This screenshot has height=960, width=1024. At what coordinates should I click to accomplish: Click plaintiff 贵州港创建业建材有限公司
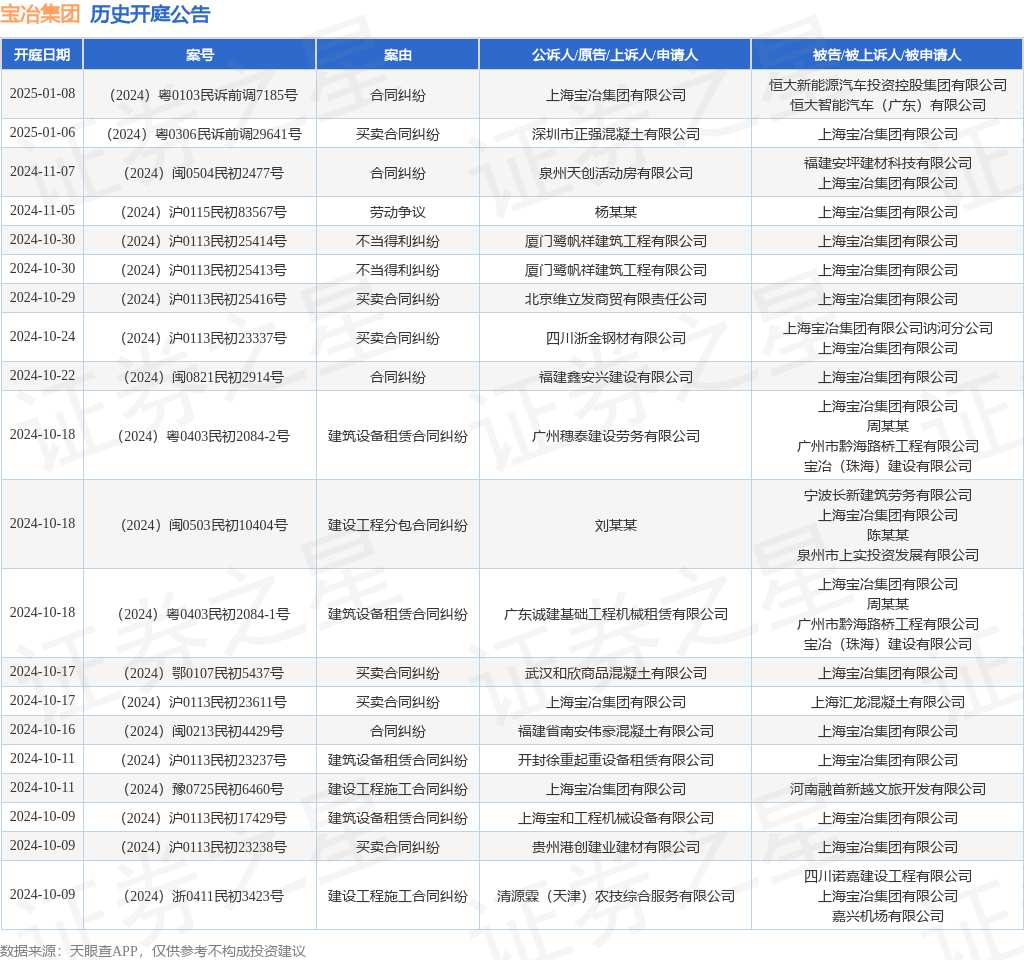pos(615,847)
